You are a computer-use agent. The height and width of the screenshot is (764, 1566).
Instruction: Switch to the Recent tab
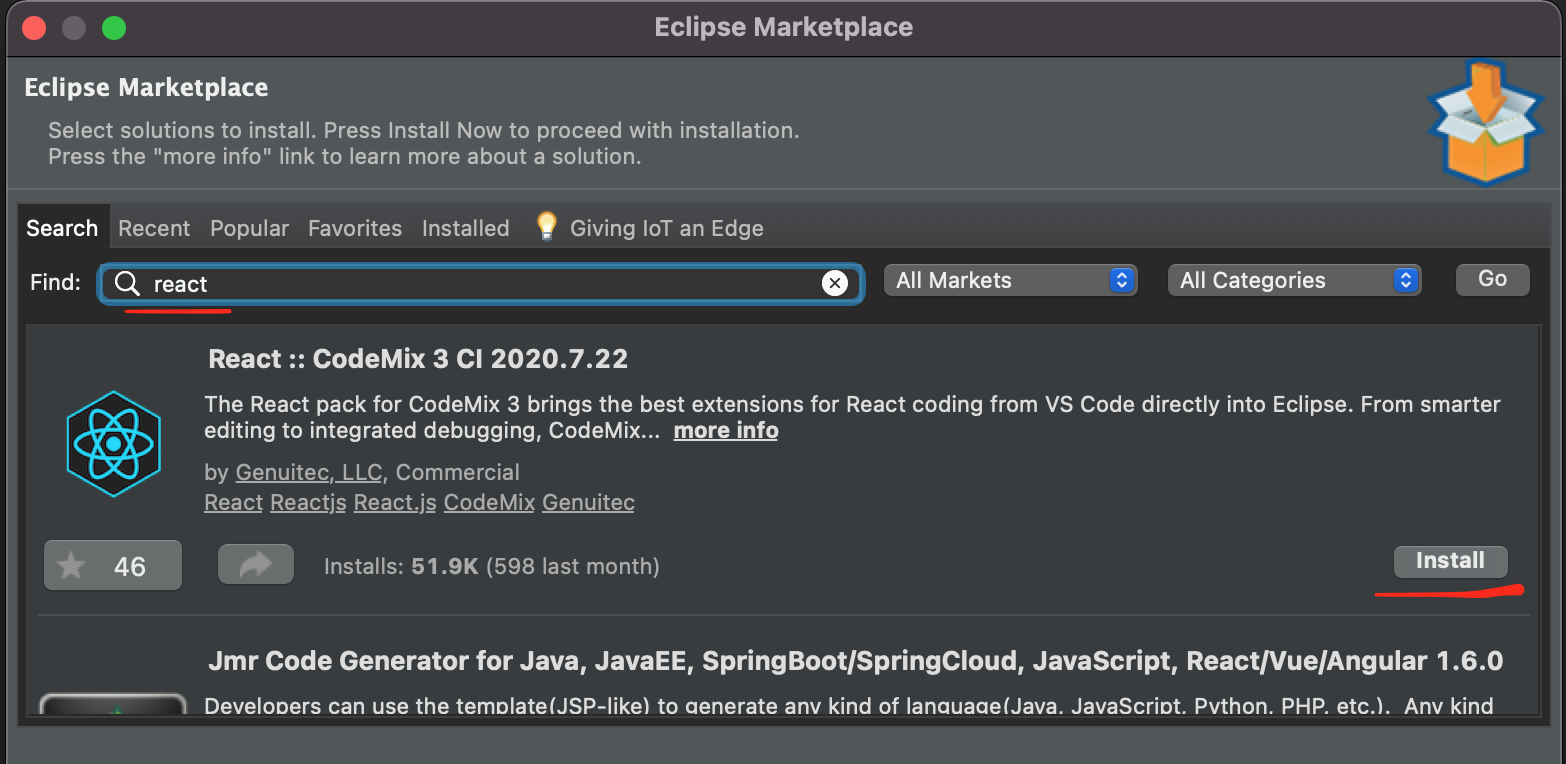point(154,228)
